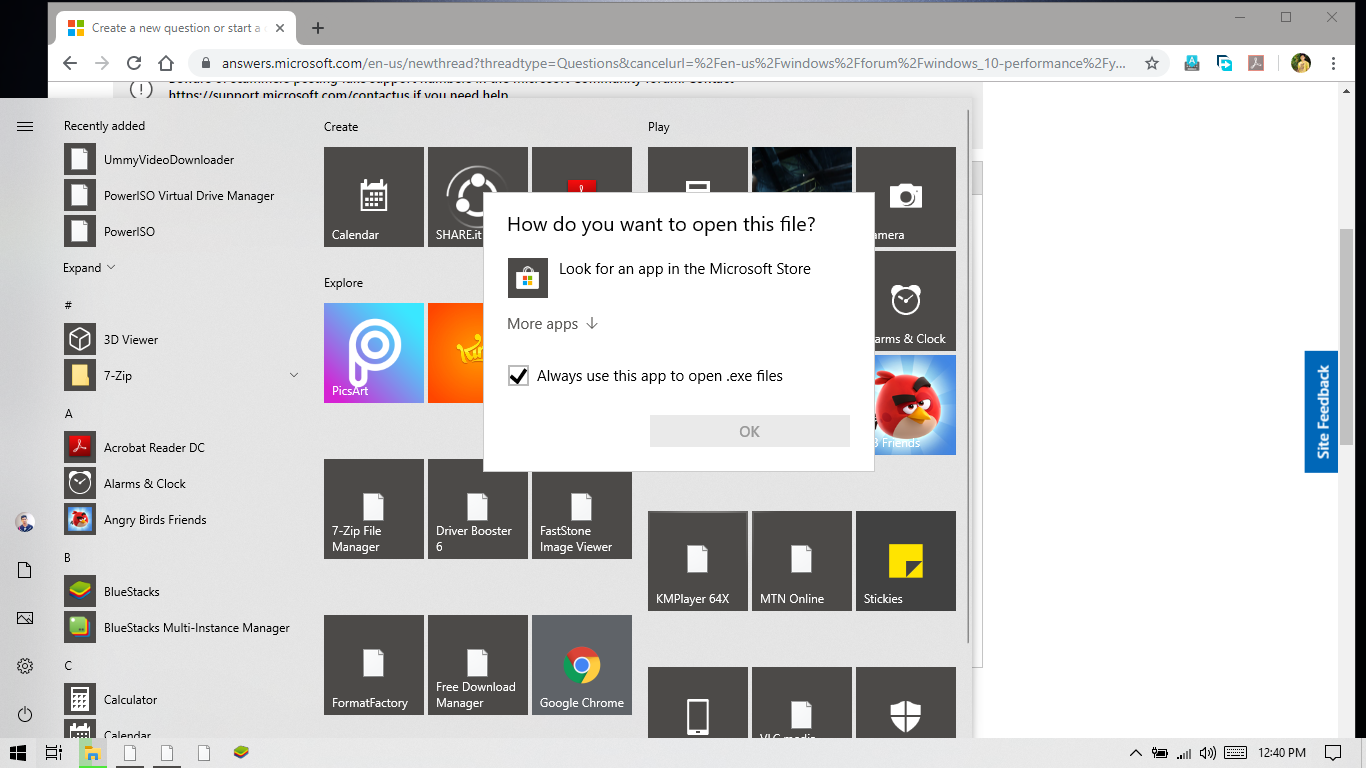Viewport: 1366px width, 768px height.
Task: Open the KMPlayer 64X tile
Action: [x=698, y=561]
